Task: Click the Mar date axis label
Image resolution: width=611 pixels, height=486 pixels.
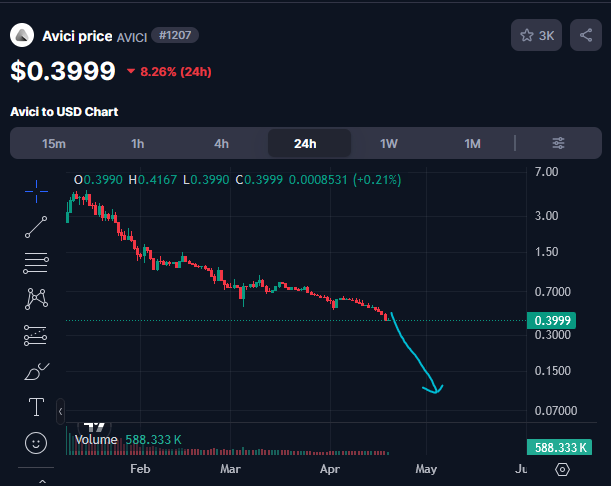Action: [230, 468]
